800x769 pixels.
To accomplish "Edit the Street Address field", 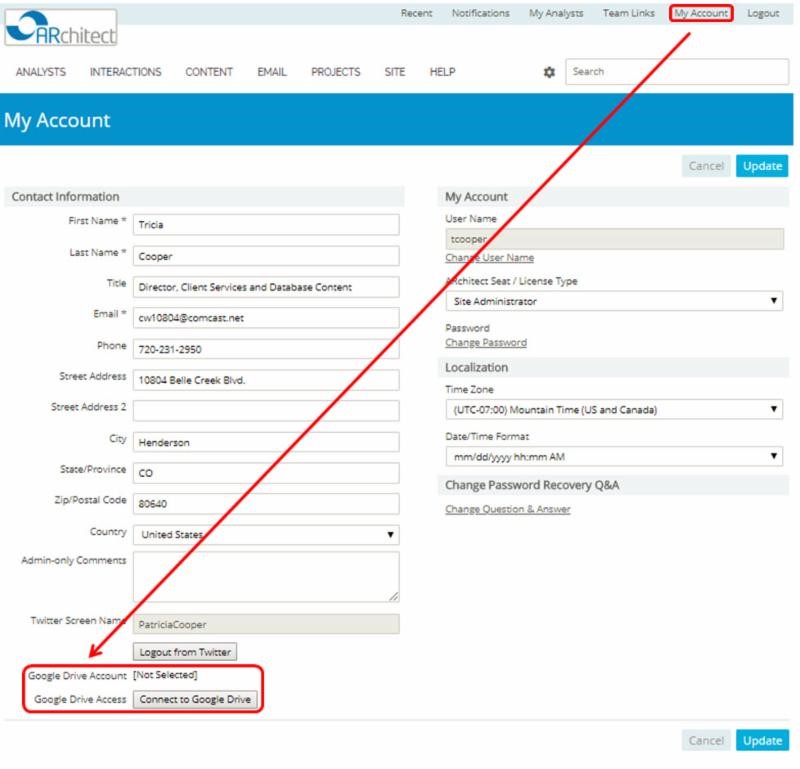I will point(266,380).
